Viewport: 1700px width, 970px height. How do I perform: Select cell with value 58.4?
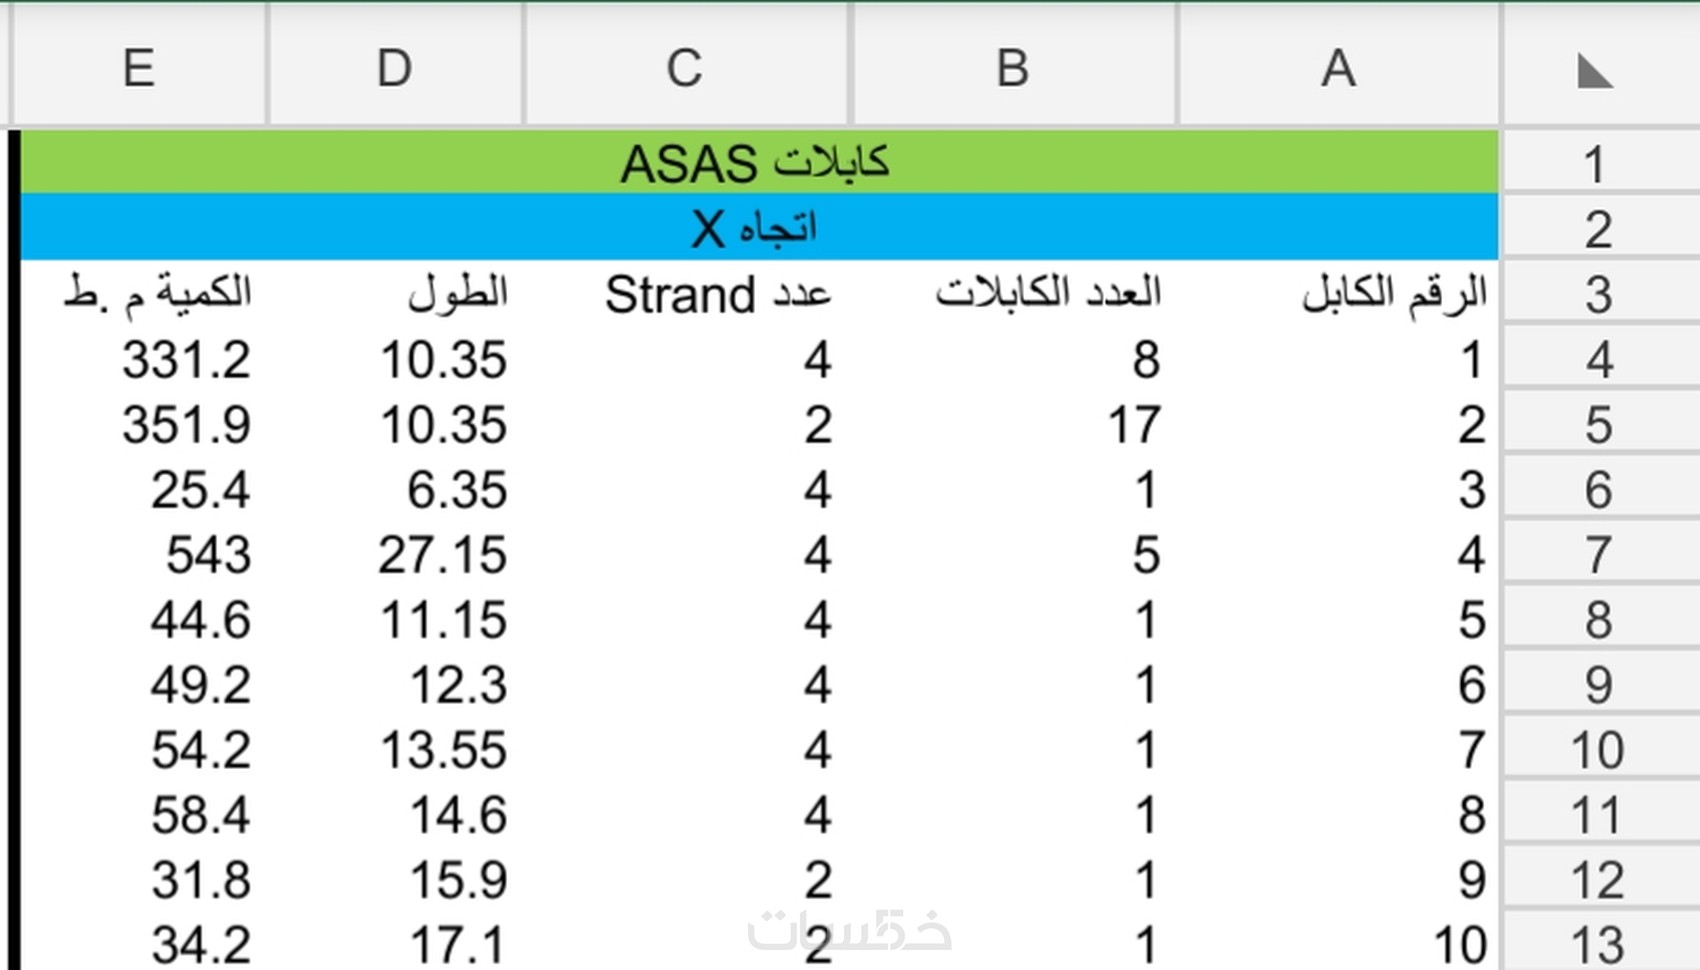[200, 815]
